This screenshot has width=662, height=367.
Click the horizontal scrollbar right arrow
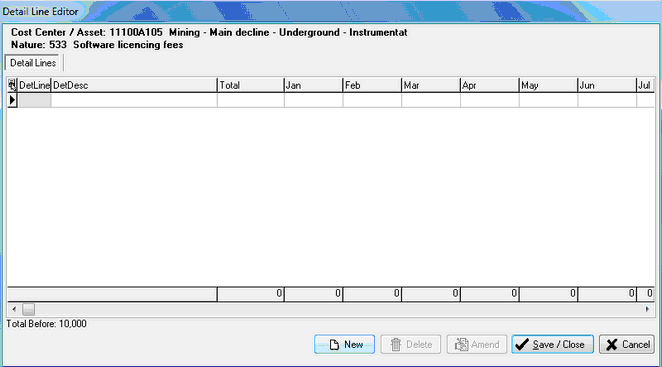[647, 309]
